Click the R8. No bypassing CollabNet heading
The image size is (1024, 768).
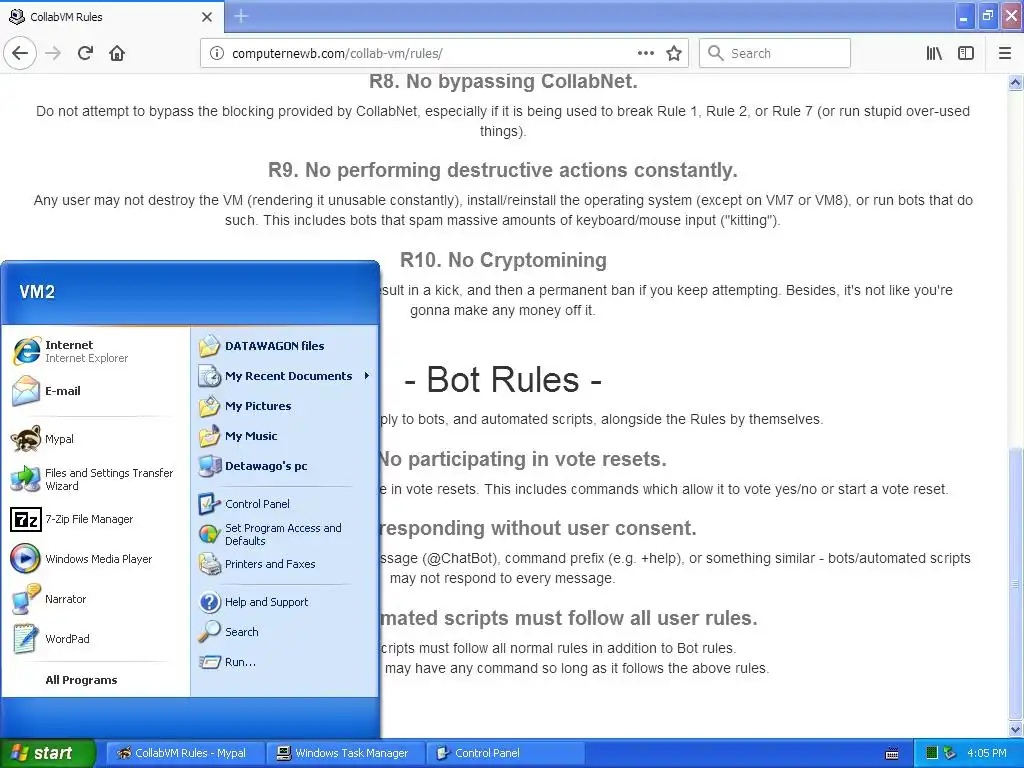[503, 81]
